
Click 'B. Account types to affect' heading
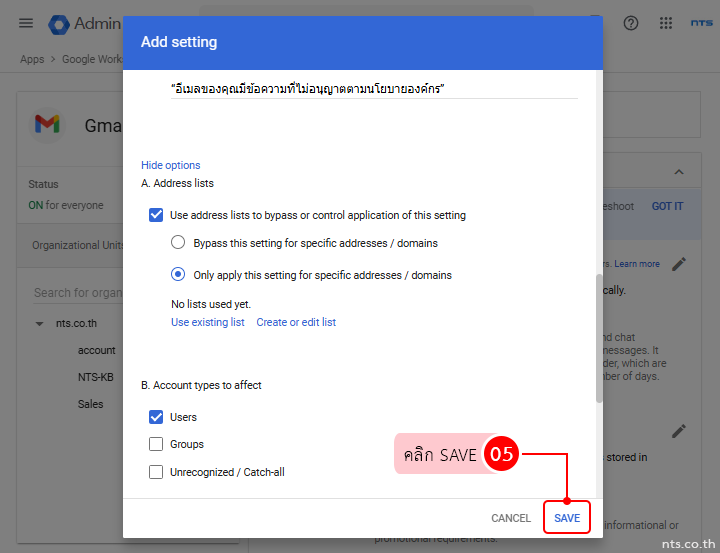tap(201, 385)
